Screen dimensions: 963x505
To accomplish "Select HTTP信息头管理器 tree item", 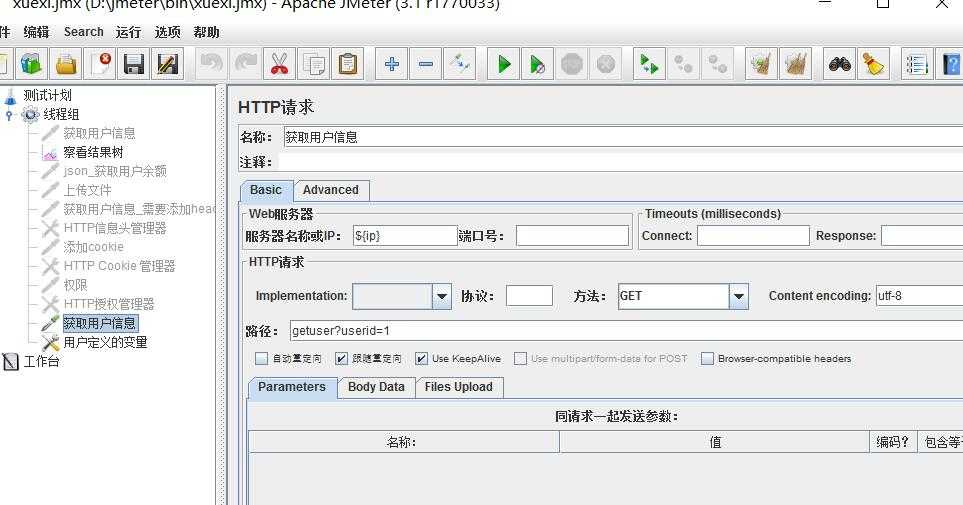I will (115, 229).
